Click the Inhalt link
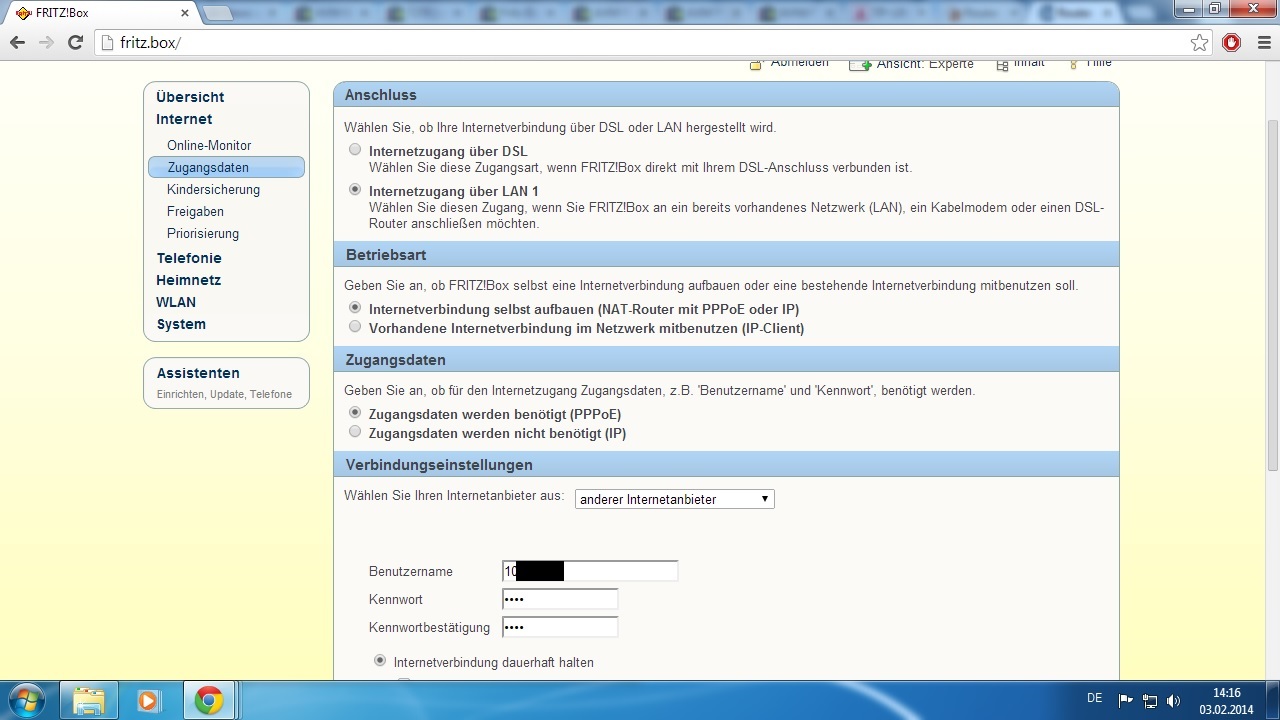The image size is (1280, 720). click(1029, 63)
